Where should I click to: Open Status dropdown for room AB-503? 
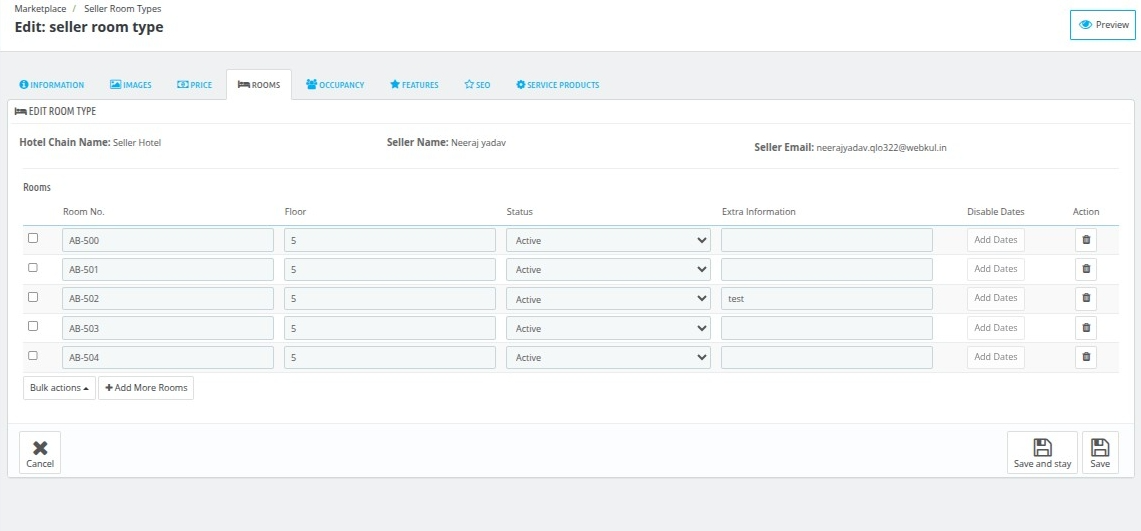pyautogui.click(x=608, y=328)
